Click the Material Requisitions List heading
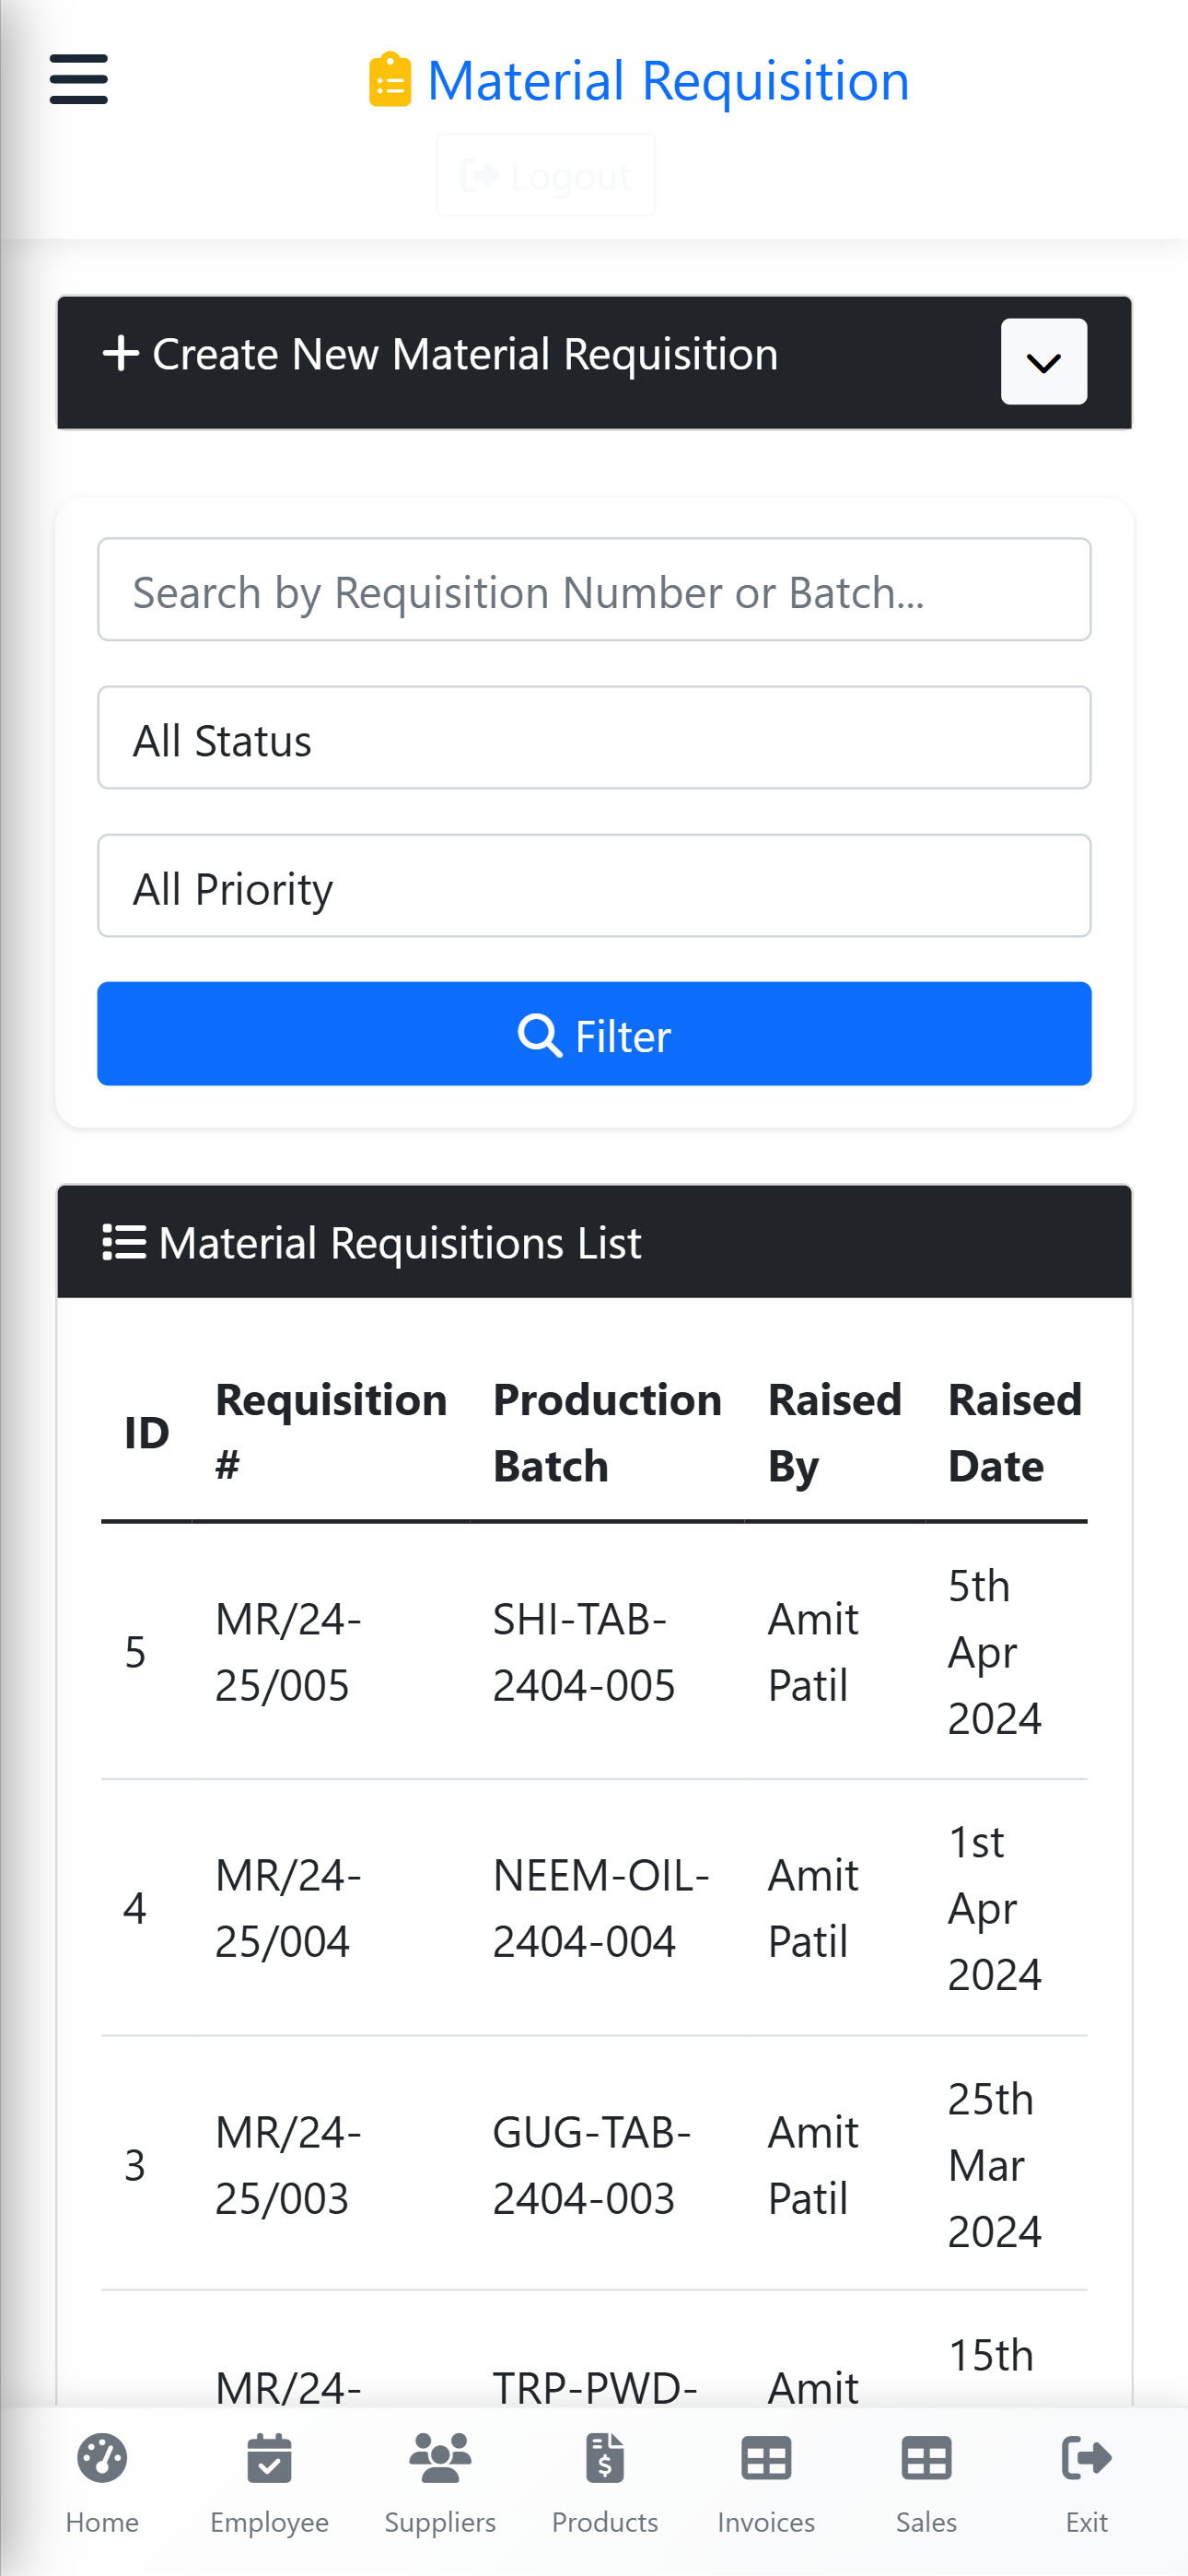Image resolution: width=1188 pixels, height=2576 pixels. click(x=400, y=1242)
